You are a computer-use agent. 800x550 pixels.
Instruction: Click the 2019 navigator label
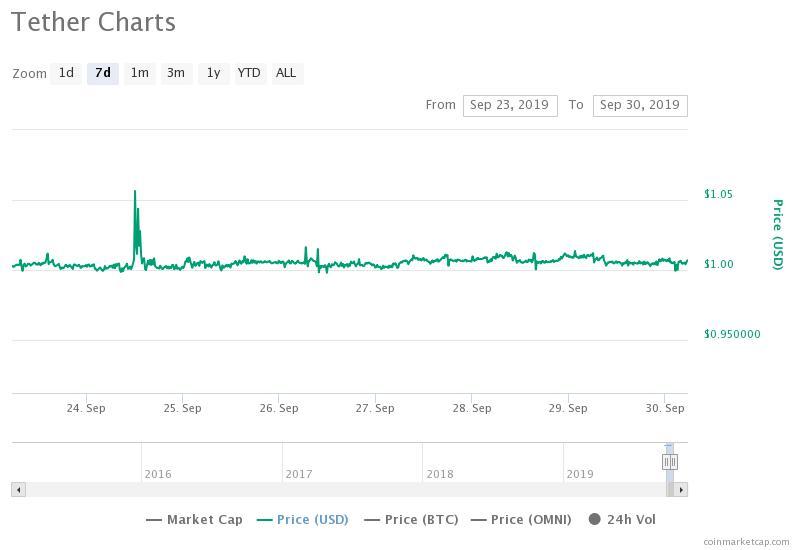pos(580,474)
